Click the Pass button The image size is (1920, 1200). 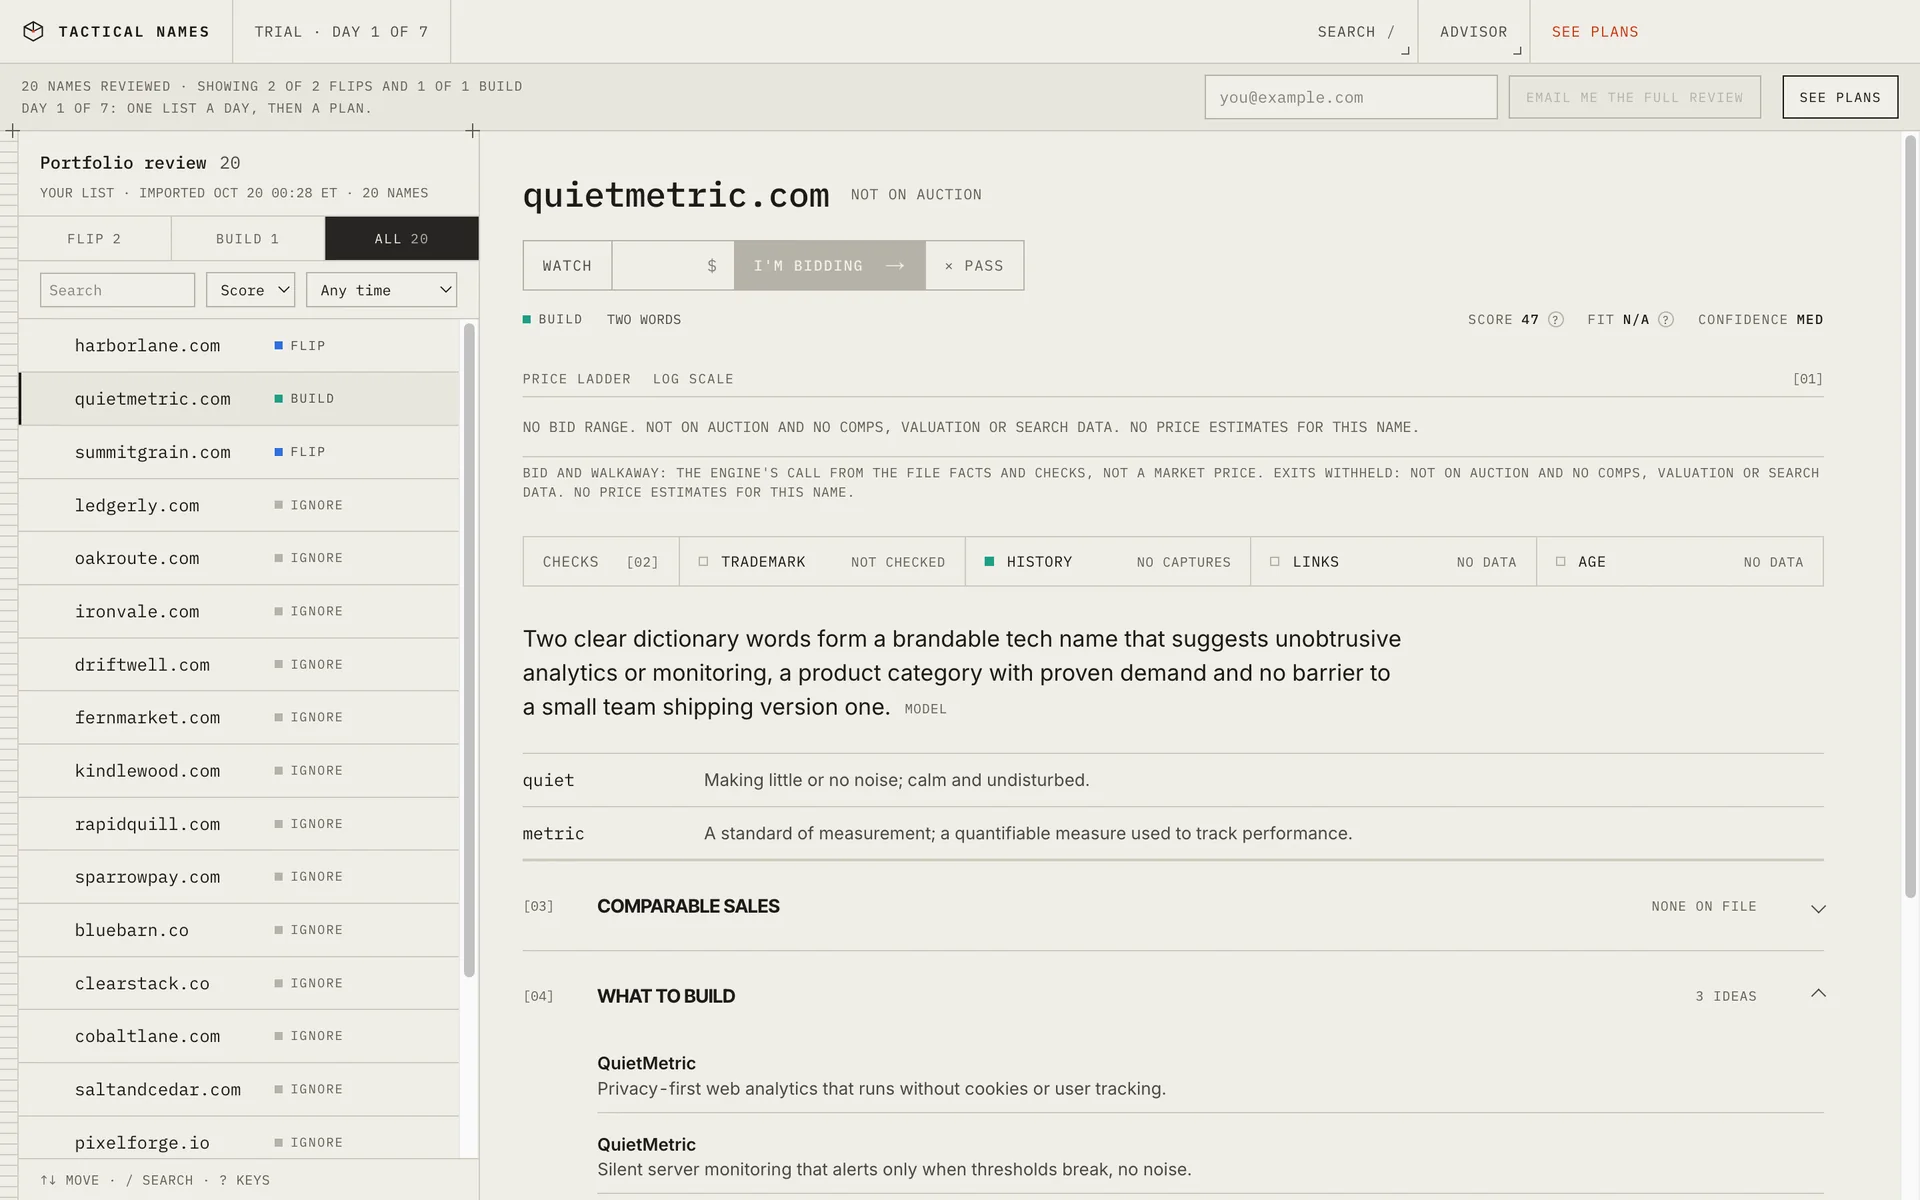click(x=974, y=266)
